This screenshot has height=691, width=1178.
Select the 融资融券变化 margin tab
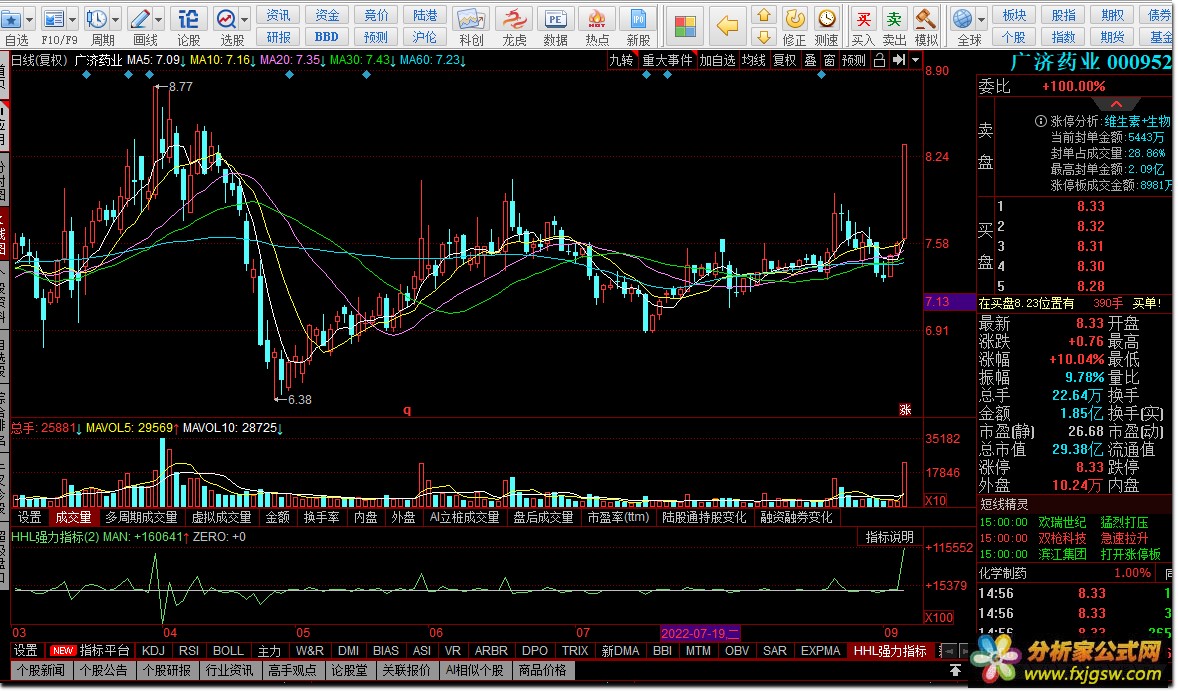coord(796,517)
